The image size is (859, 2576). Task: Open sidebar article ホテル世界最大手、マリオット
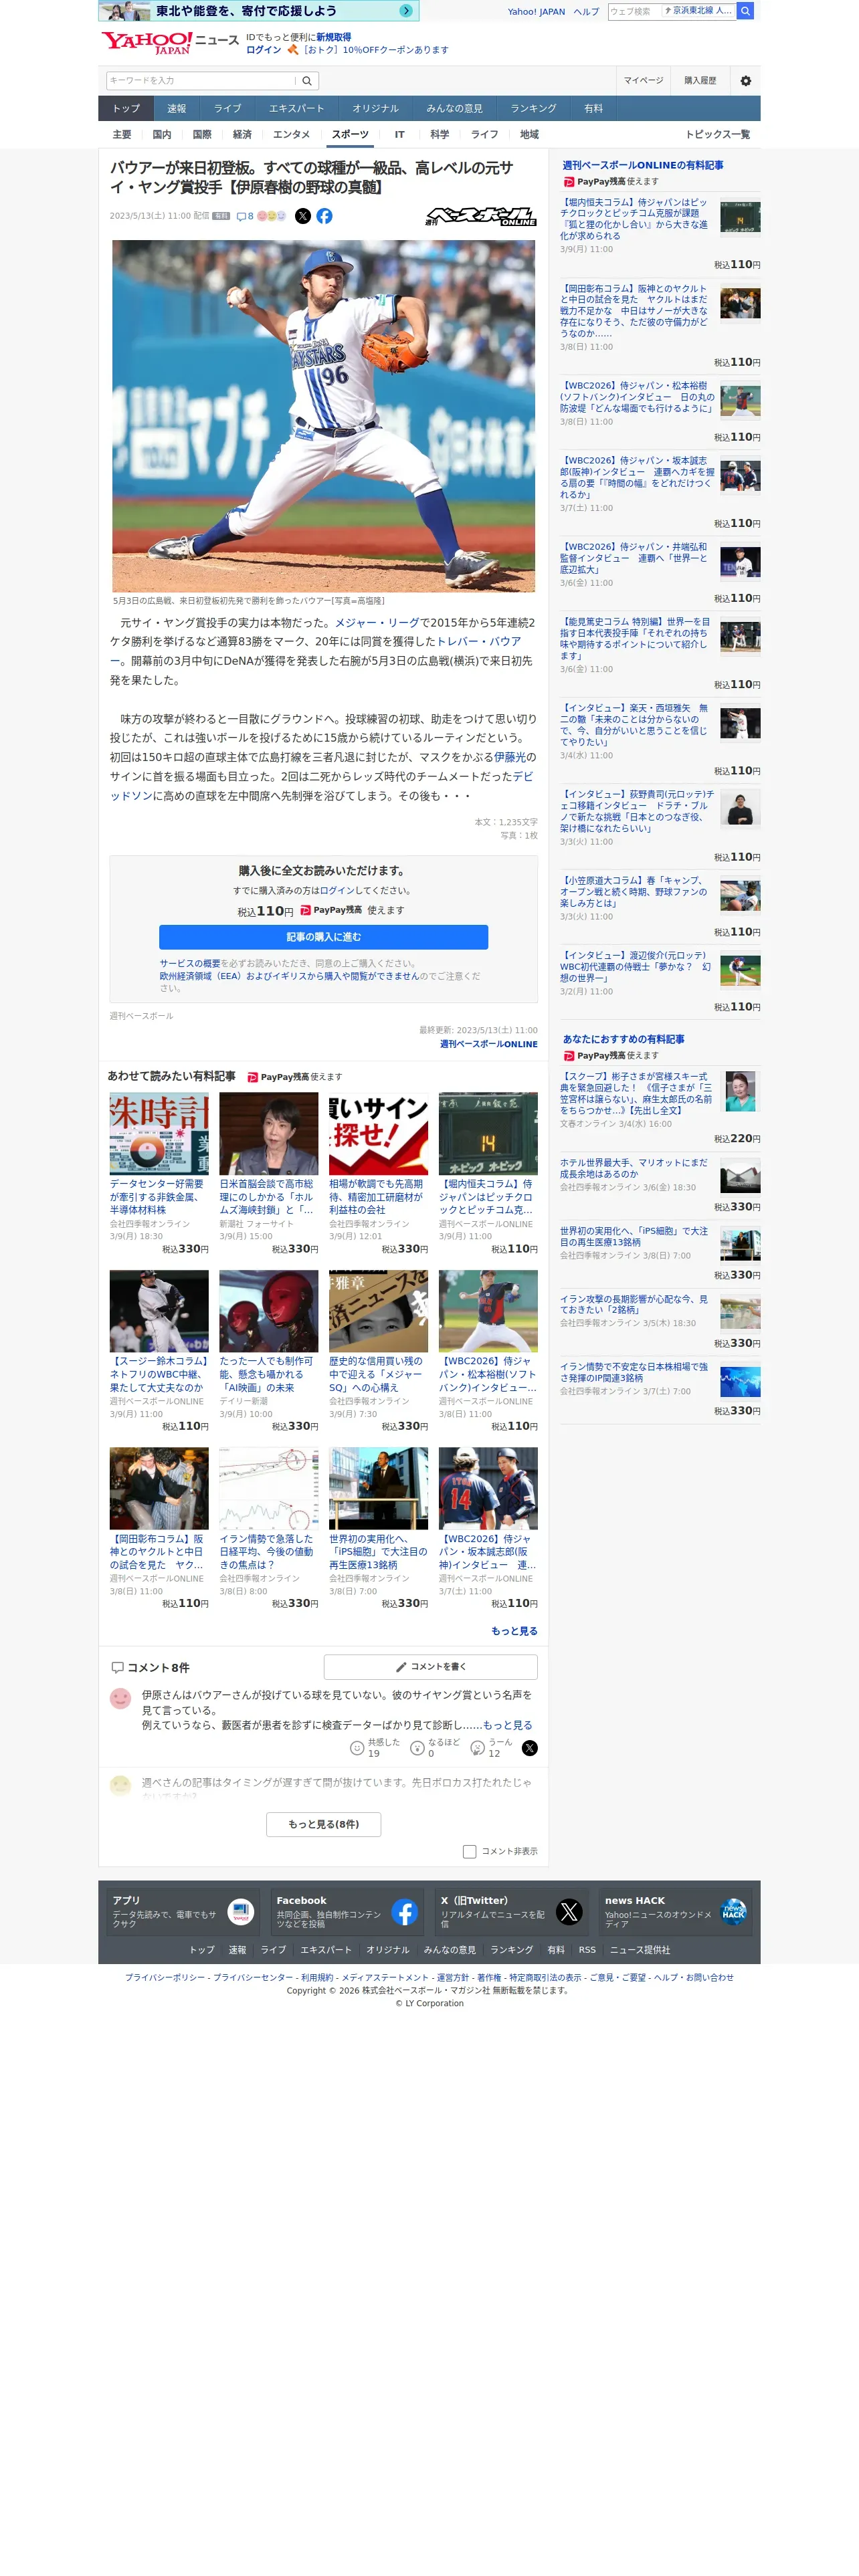tap(634, 1168)
